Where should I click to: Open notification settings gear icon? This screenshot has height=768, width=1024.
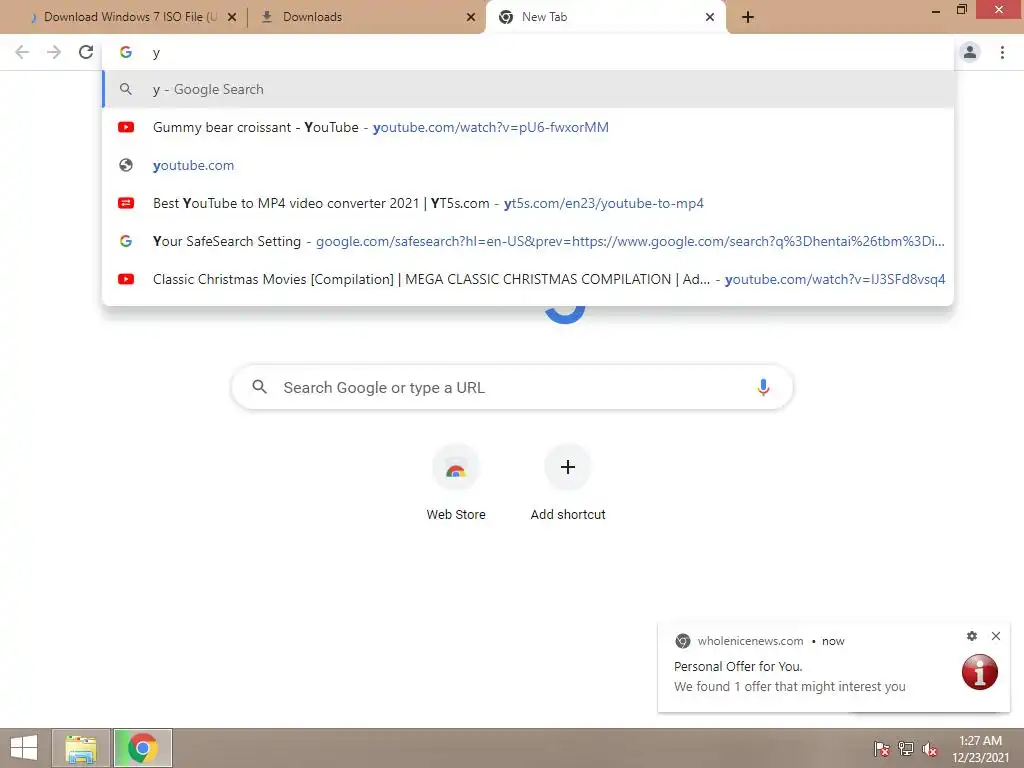(x=972, y=635)
